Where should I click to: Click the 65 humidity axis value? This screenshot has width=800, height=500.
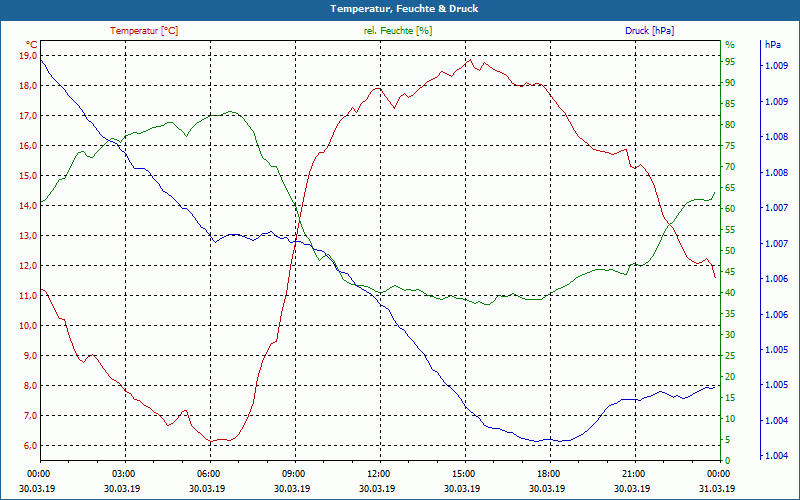pyautogui.click(x=730, y=188)
